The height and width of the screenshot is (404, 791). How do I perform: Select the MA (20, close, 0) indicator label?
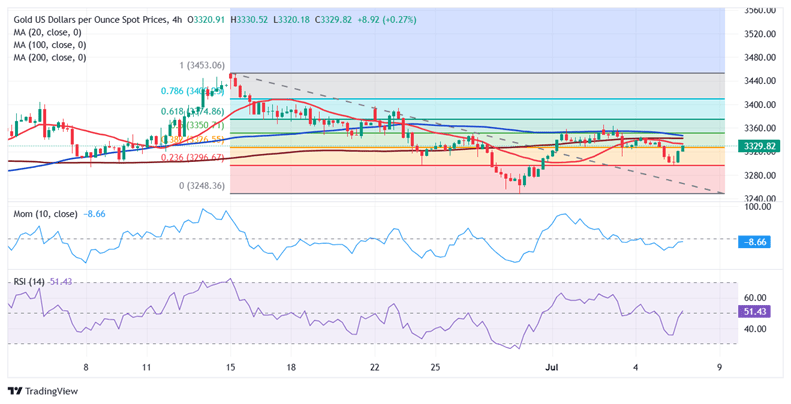[x=47, y=32]
